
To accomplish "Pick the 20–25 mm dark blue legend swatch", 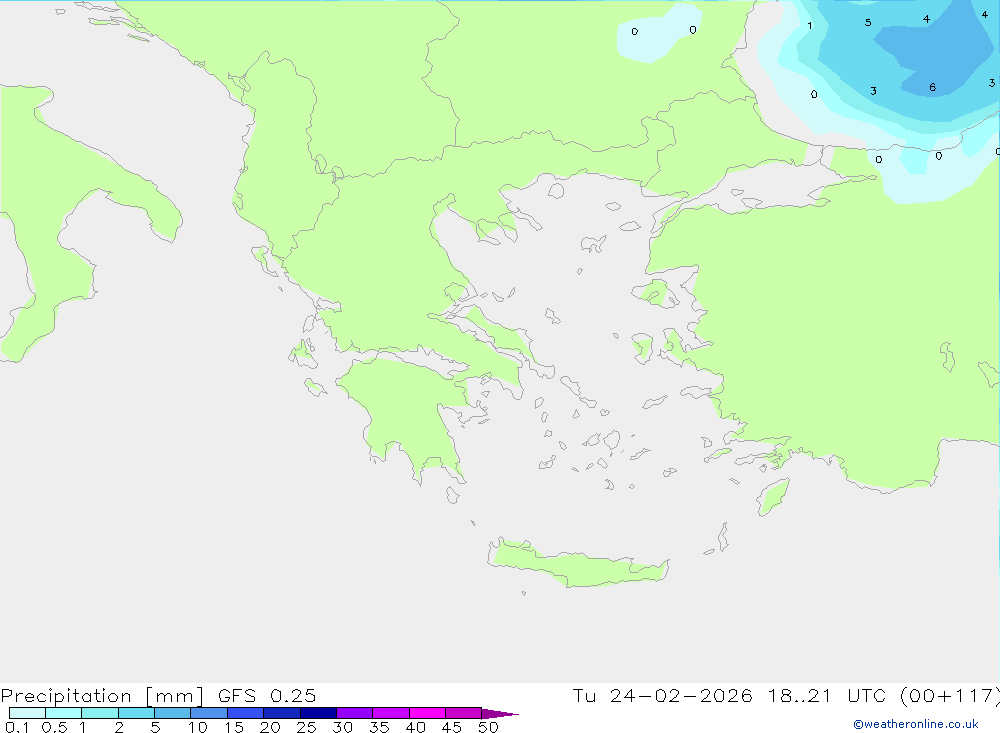I will [x=282, y=713].
